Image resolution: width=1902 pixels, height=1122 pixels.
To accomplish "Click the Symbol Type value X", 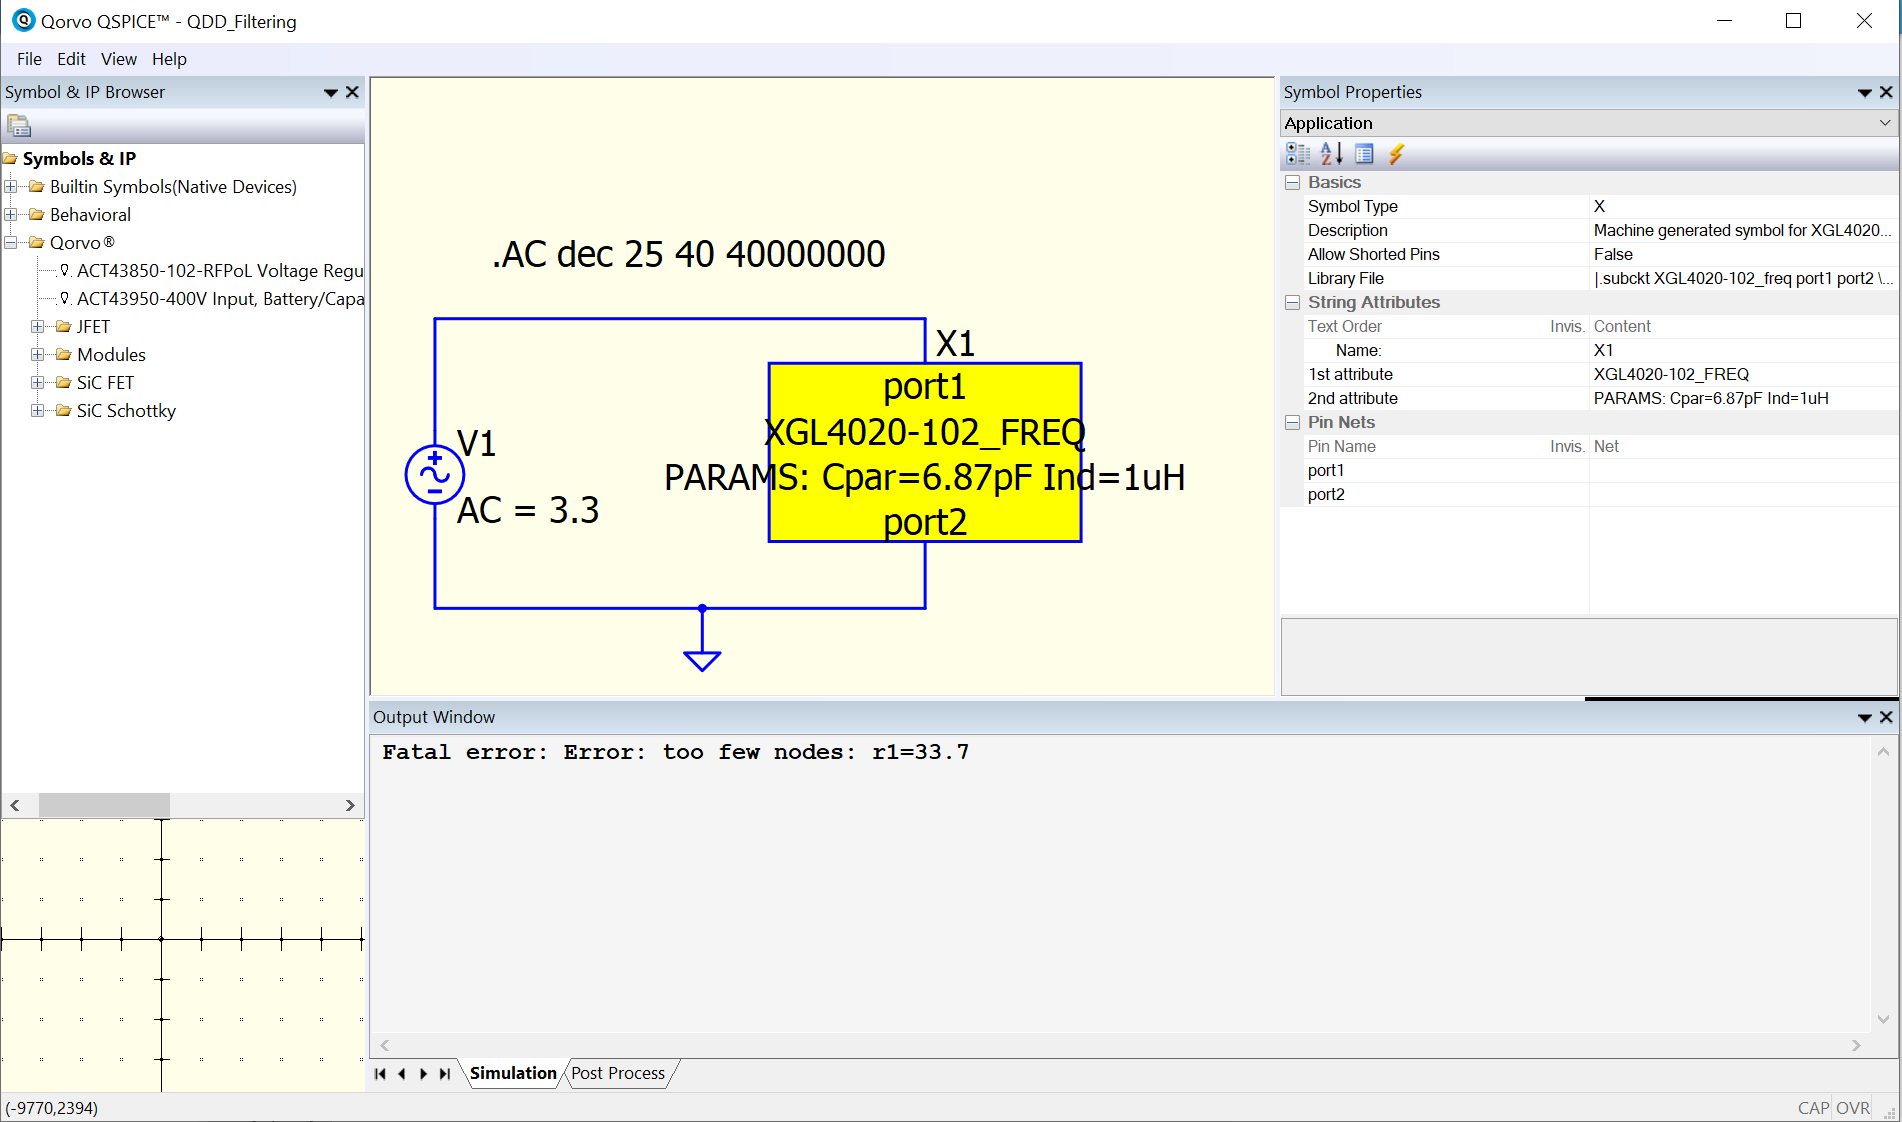I will click(x=1743, y=207).
